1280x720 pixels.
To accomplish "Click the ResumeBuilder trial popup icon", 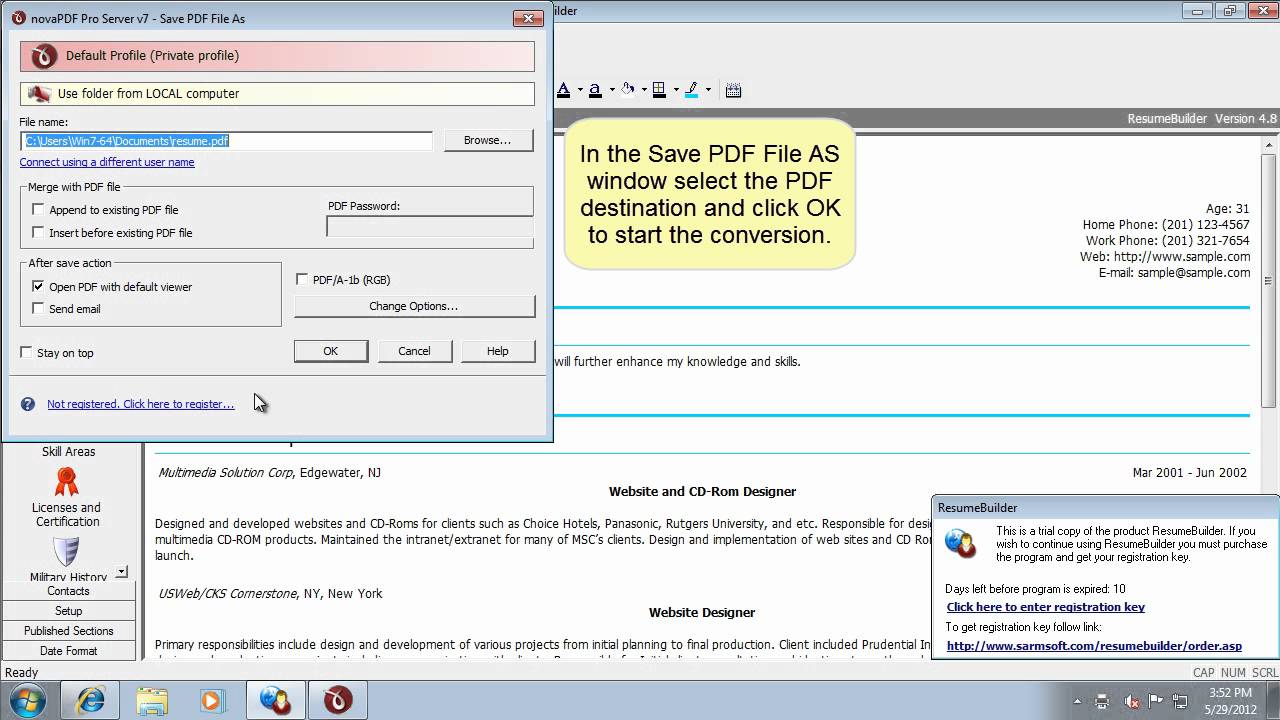I will click(961, 543).
